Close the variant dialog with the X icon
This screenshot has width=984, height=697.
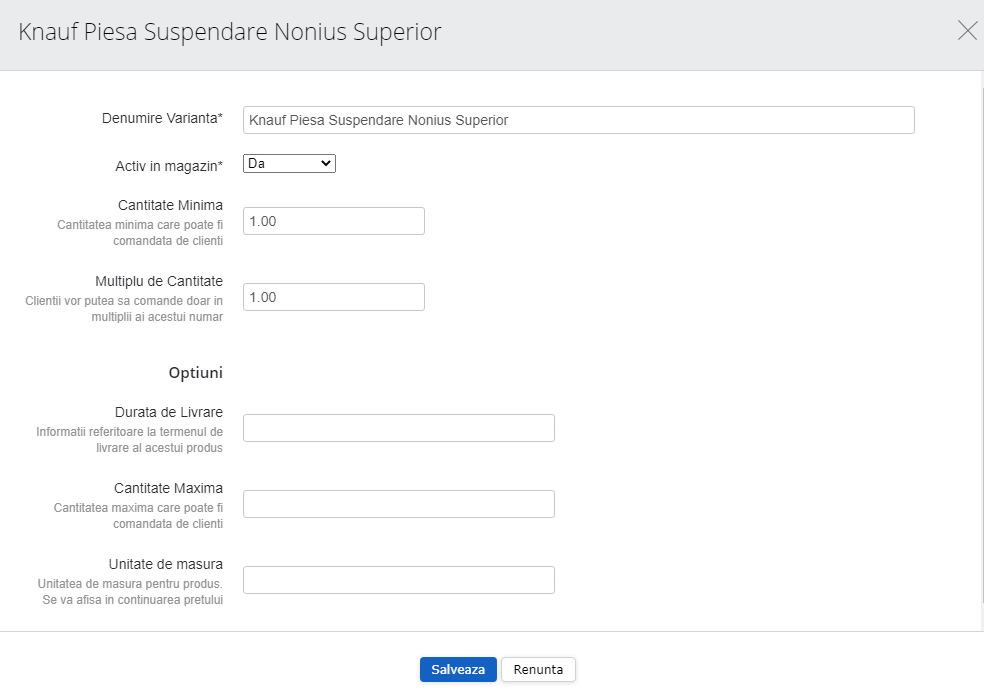pyautogui.click(x=967, y=31)
